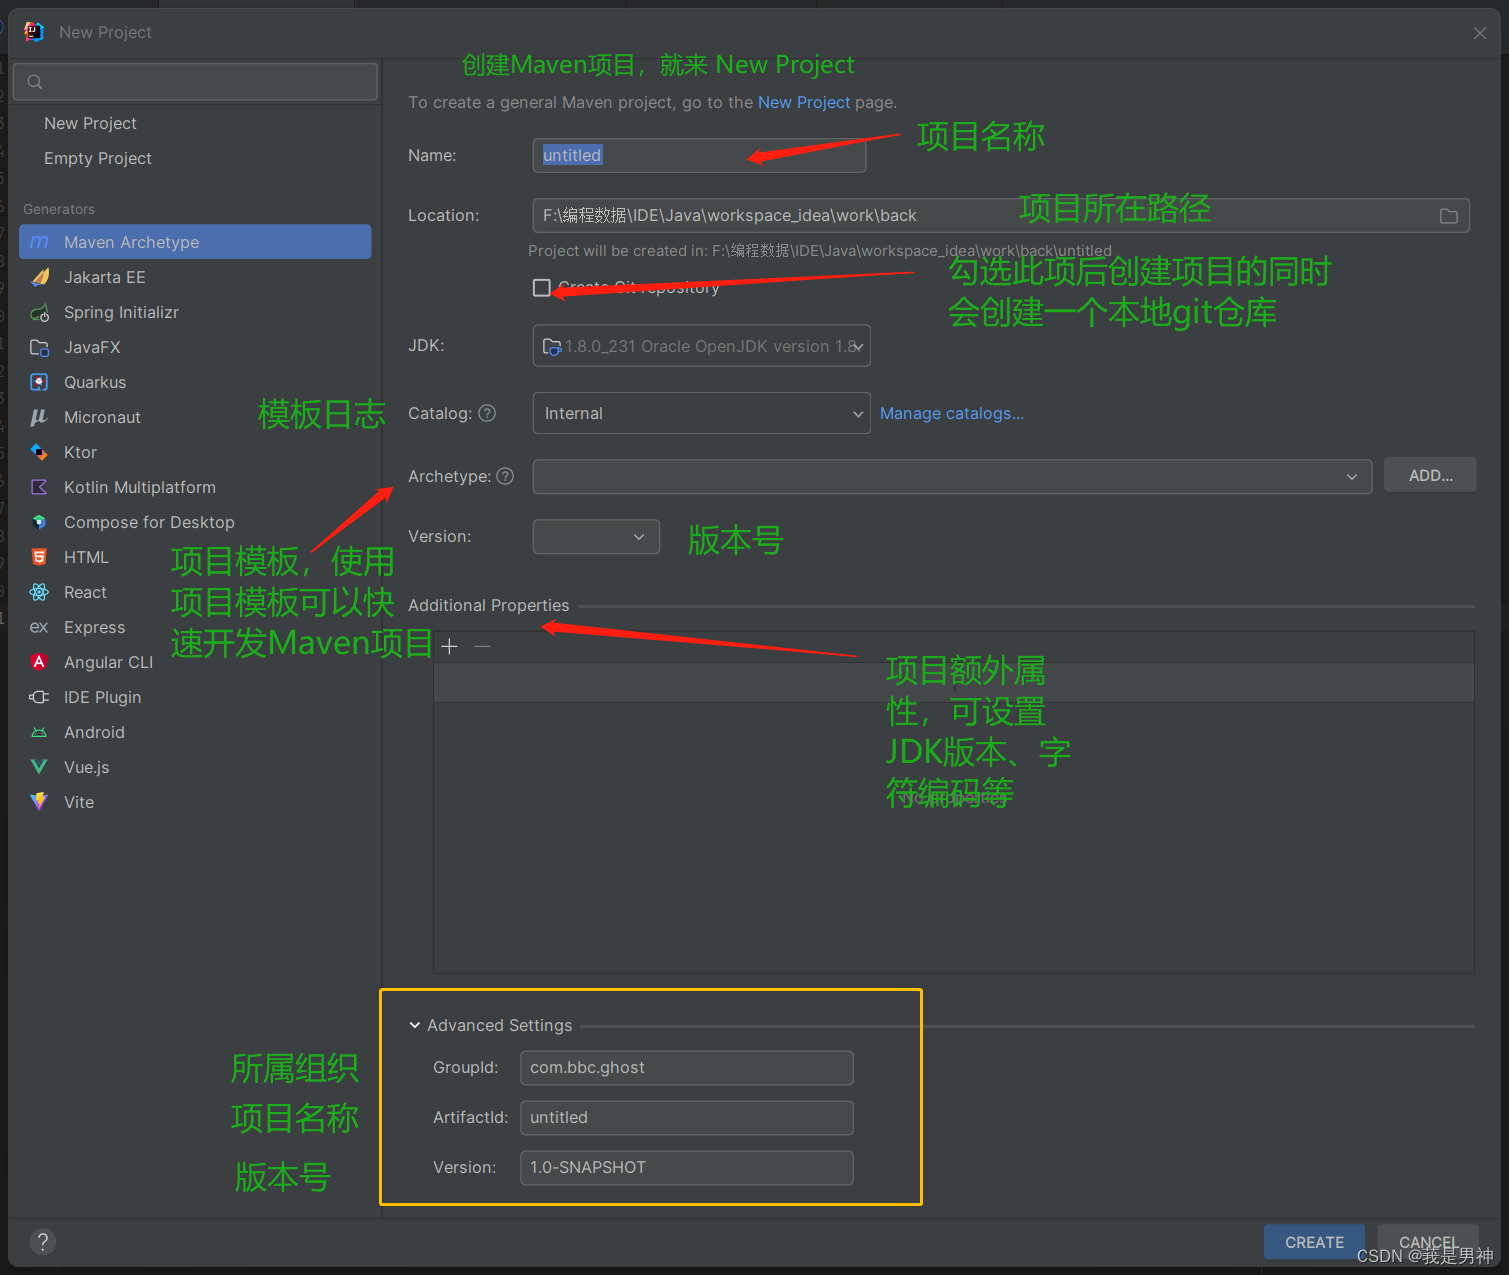Select Angular CLI generator

pyautogui.click(x=195, y=662)
